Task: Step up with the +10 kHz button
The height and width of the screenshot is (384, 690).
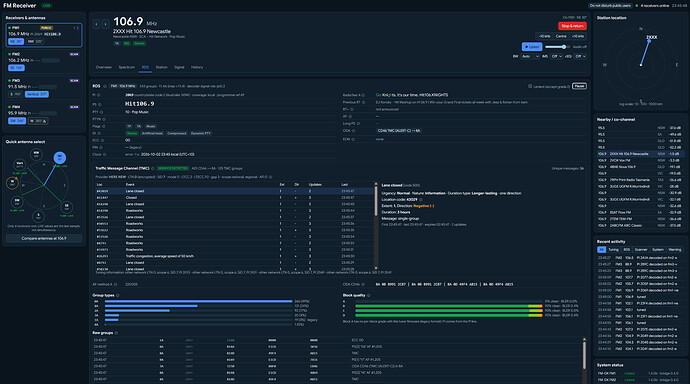Action: tap(578, 36)
